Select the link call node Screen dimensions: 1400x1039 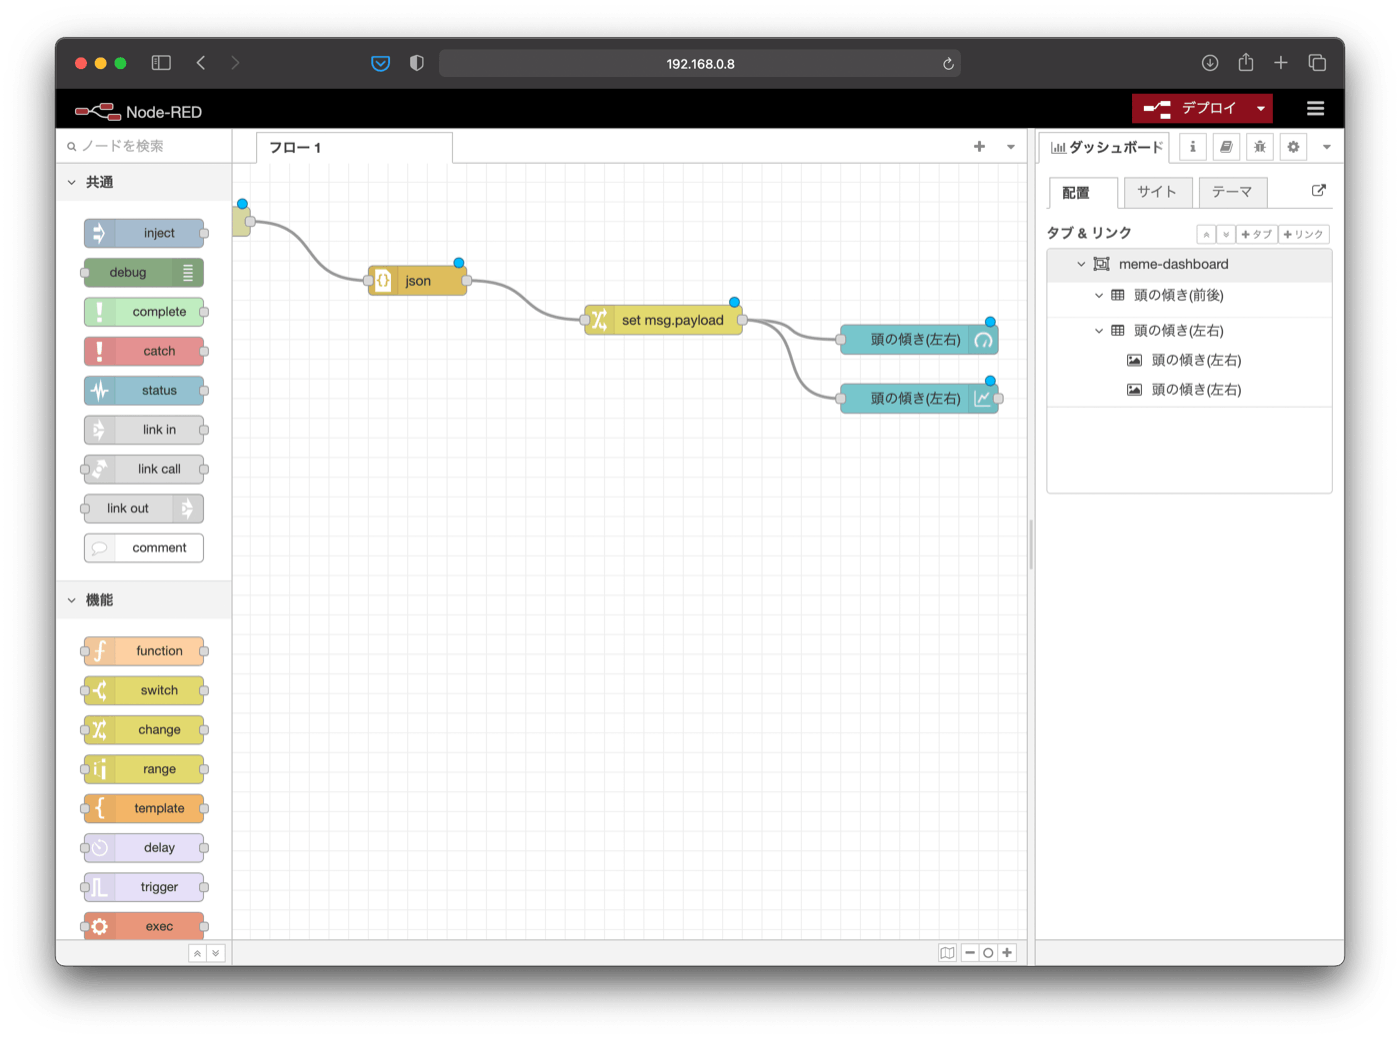(144, 469)
